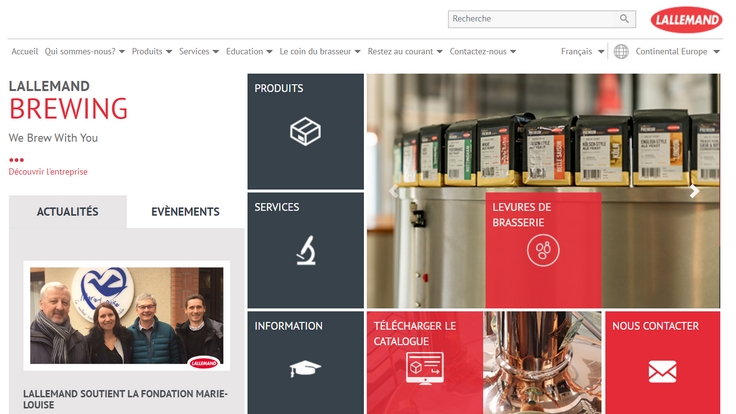The width and height of the screenshot is (736, 414).
Task: Expand the Produits navigation dropdown
Action: [x=152, y=51]
